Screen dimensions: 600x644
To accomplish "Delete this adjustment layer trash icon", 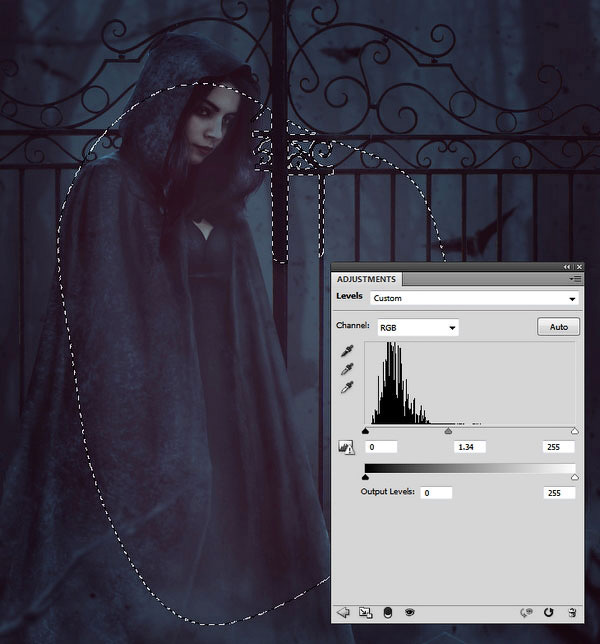I will pos(572,613).
